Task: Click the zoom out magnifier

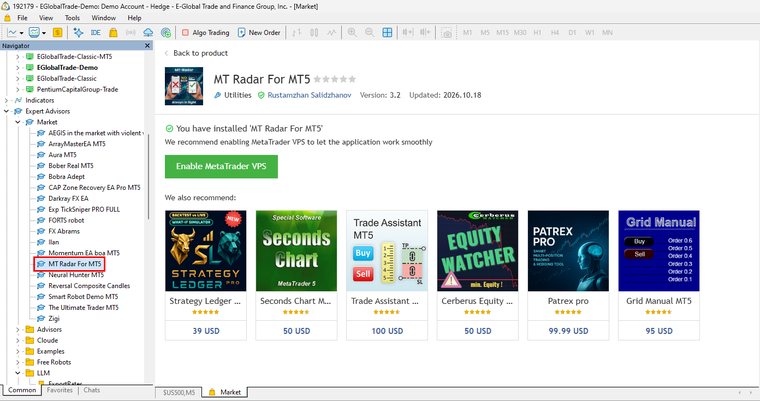Action: 369,32
